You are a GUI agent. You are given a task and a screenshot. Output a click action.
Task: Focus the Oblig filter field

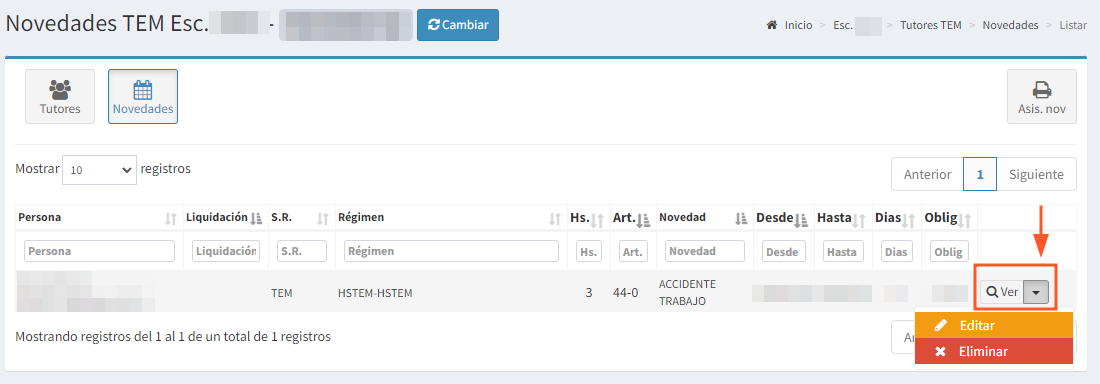coord(950,251)
